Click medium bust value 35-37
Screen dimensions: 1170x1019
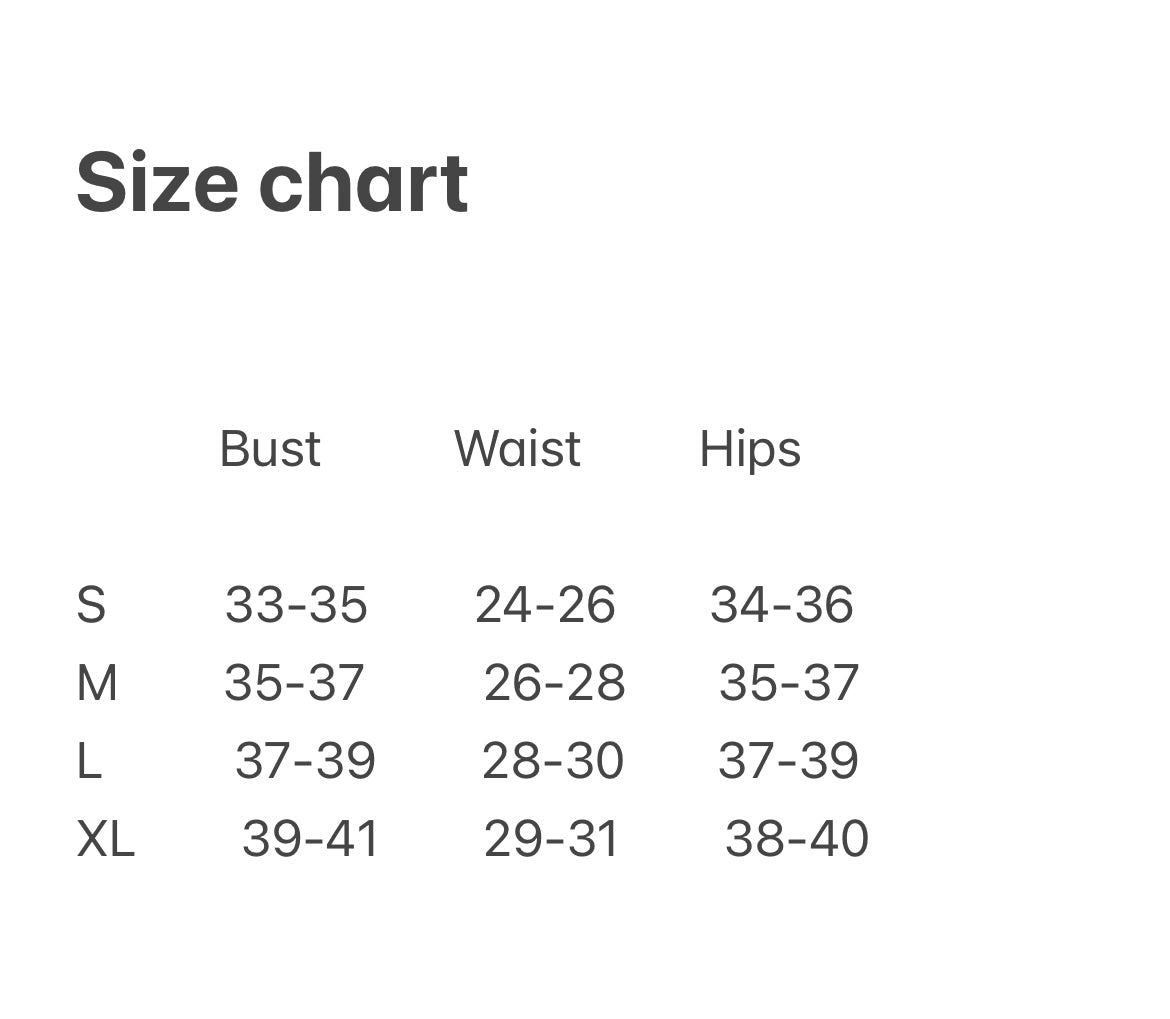coord(294,684)
